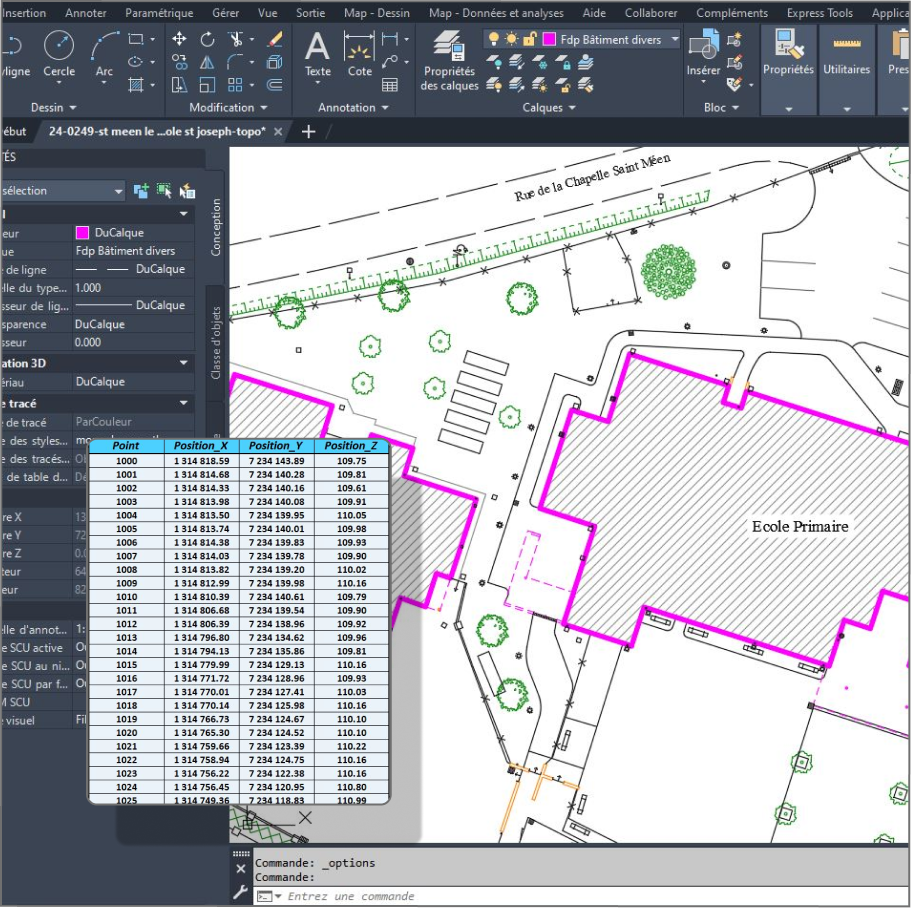The width and height of the screenshot is (911, 908).
Task: Switch to the Conception side tab
Action: (x=216, y=227)
